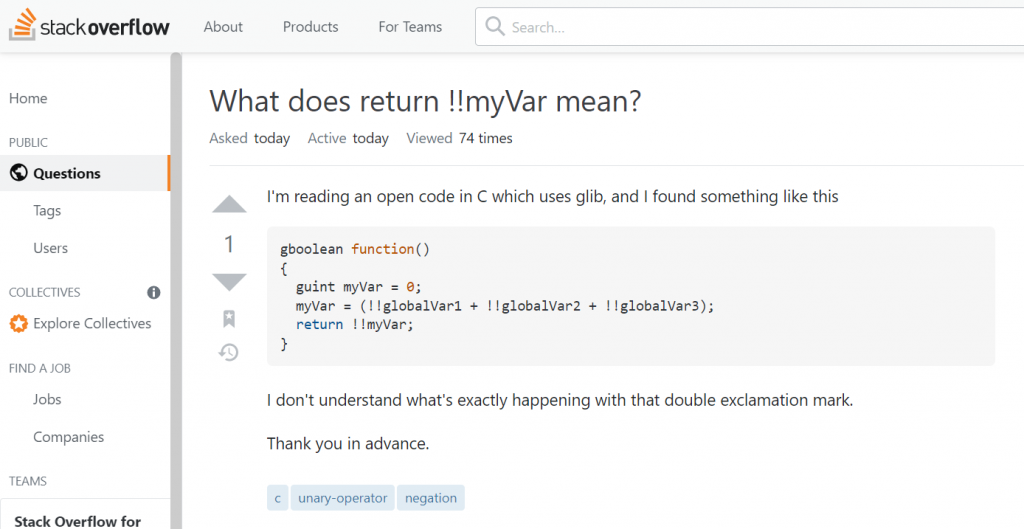The height and width of the screenshot is (529, 1024).
Task: Open the Home page in sidebar
Action: 28,98
